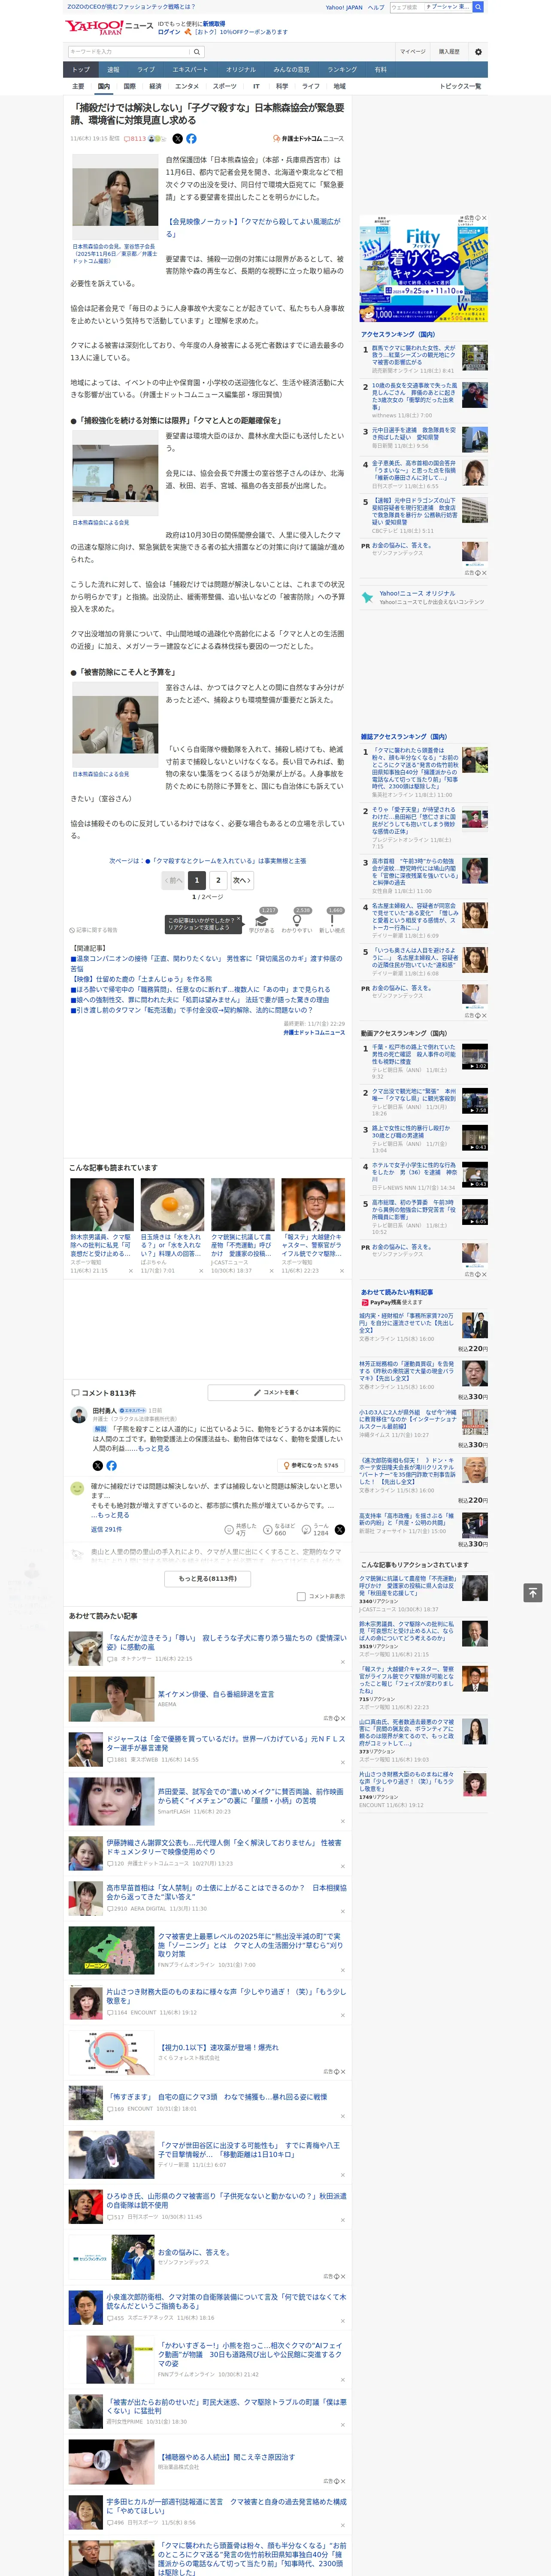
Task: Select the '速報' navigation tab
Action: coord(113,70)
